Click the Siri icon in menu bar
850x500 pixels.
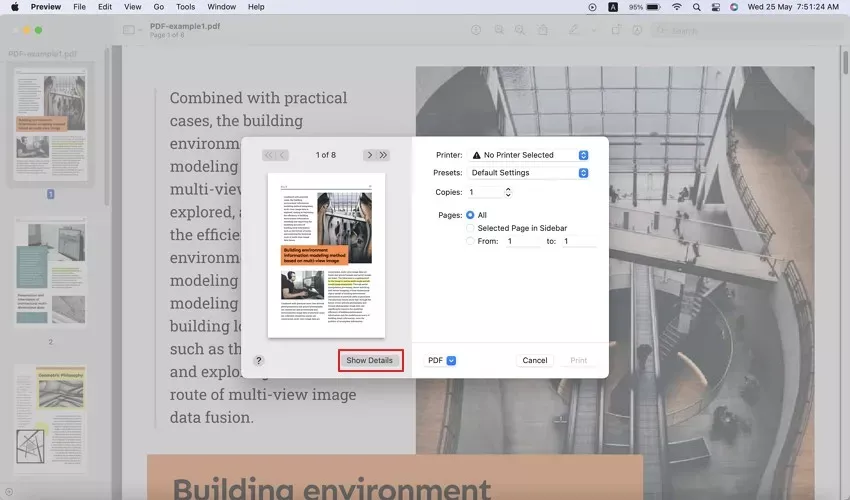coord(734,6)
